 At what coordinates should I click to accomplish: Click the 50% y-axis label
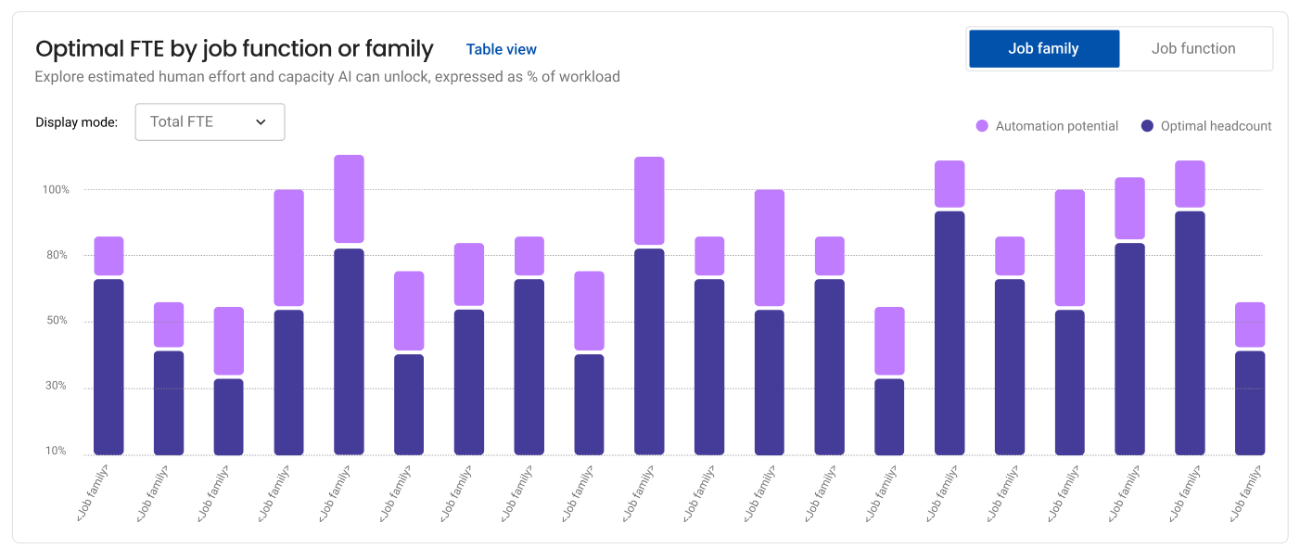click(54, 321)
